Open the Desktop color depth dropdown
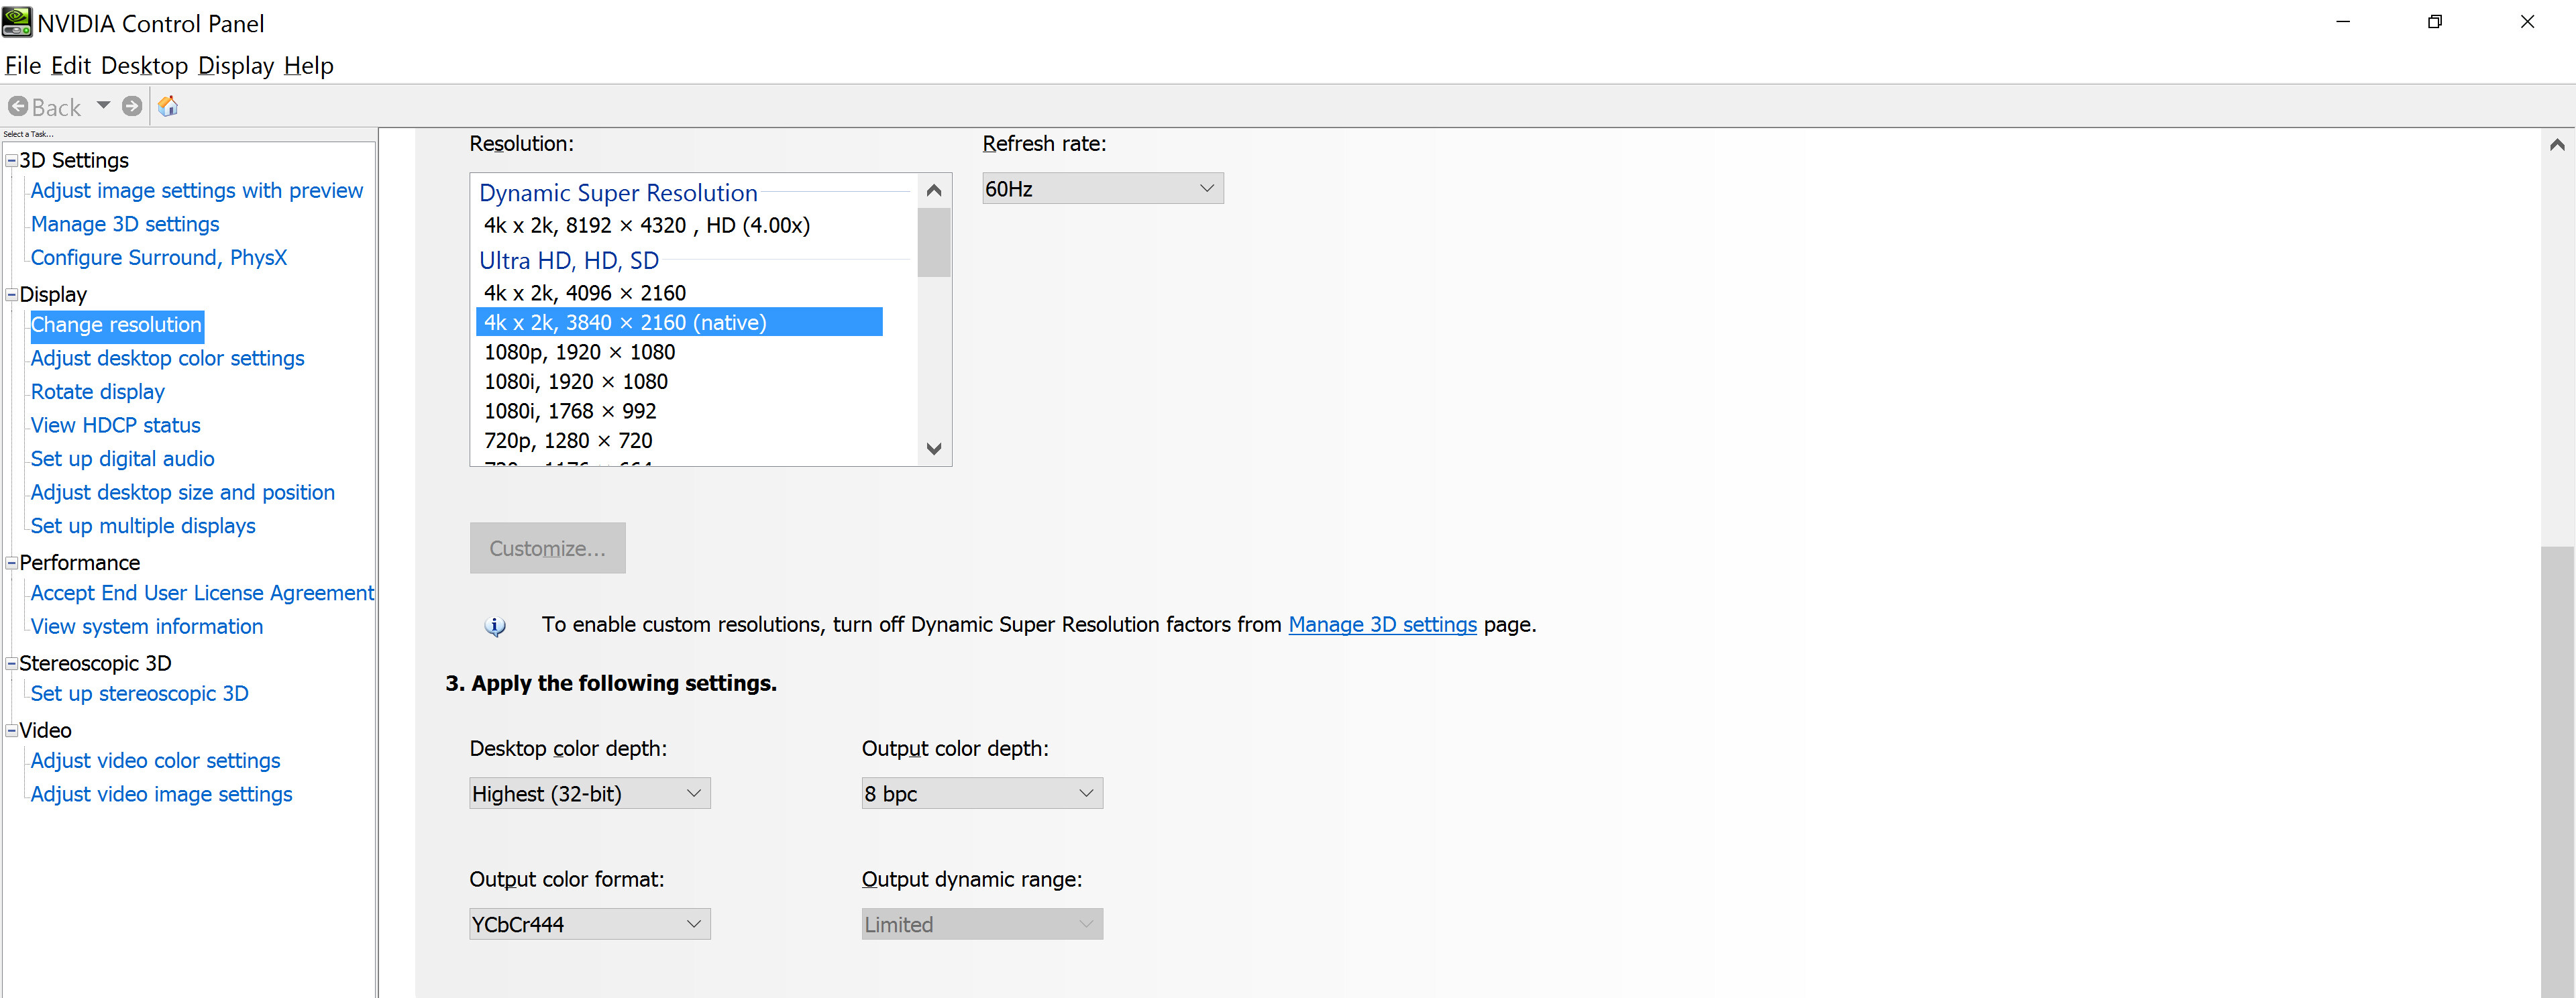The image size is (2576, 998). pos(590,794)
